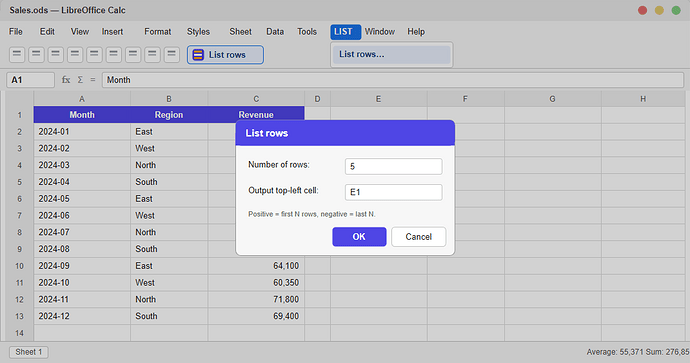The width and height of the screenshot is (690, 363).
Task: Select column H header
Action: coord(643,99)
